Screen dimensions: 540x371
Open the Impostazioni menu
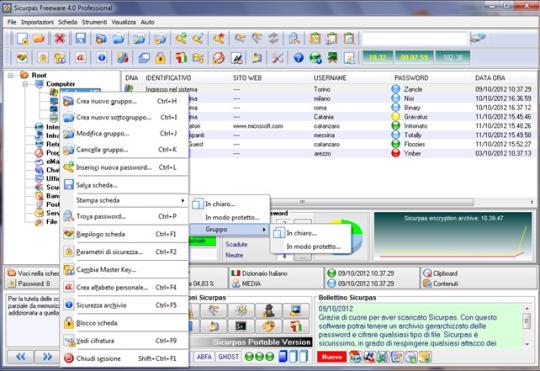click(37, 22)
